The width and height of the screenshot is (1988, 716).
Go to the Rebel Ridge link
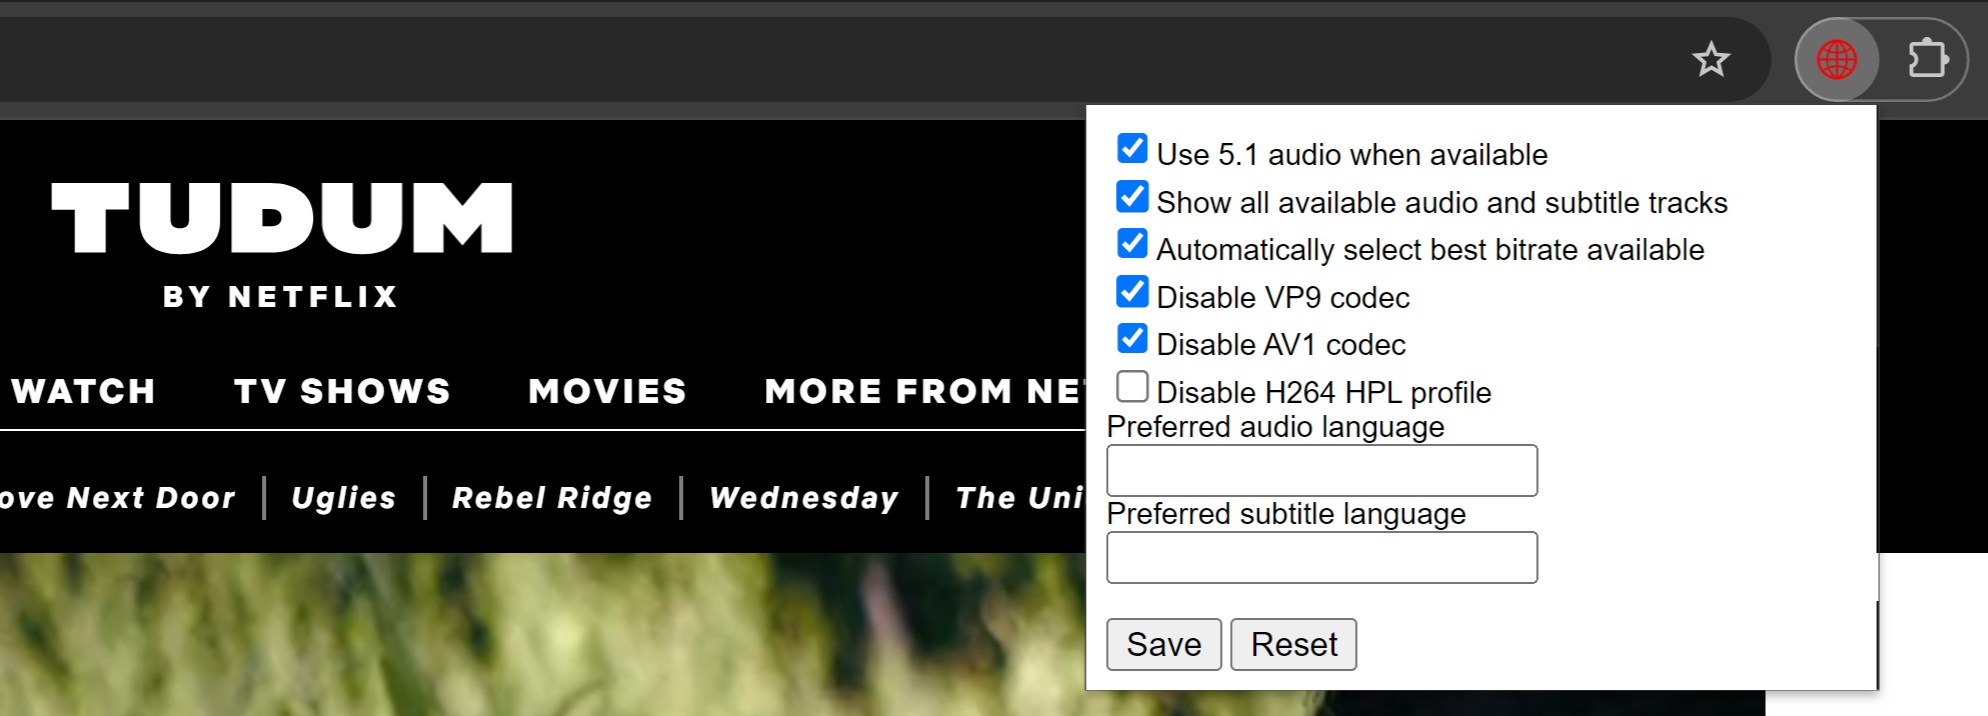[x=552, y=498]
